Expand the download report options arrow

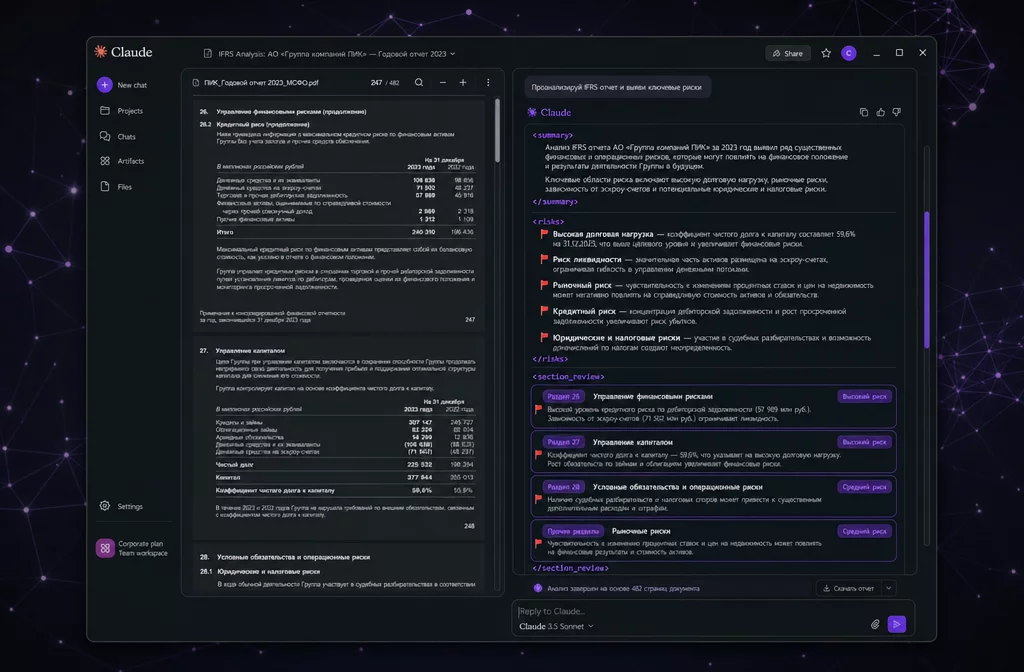coord(889,588)
